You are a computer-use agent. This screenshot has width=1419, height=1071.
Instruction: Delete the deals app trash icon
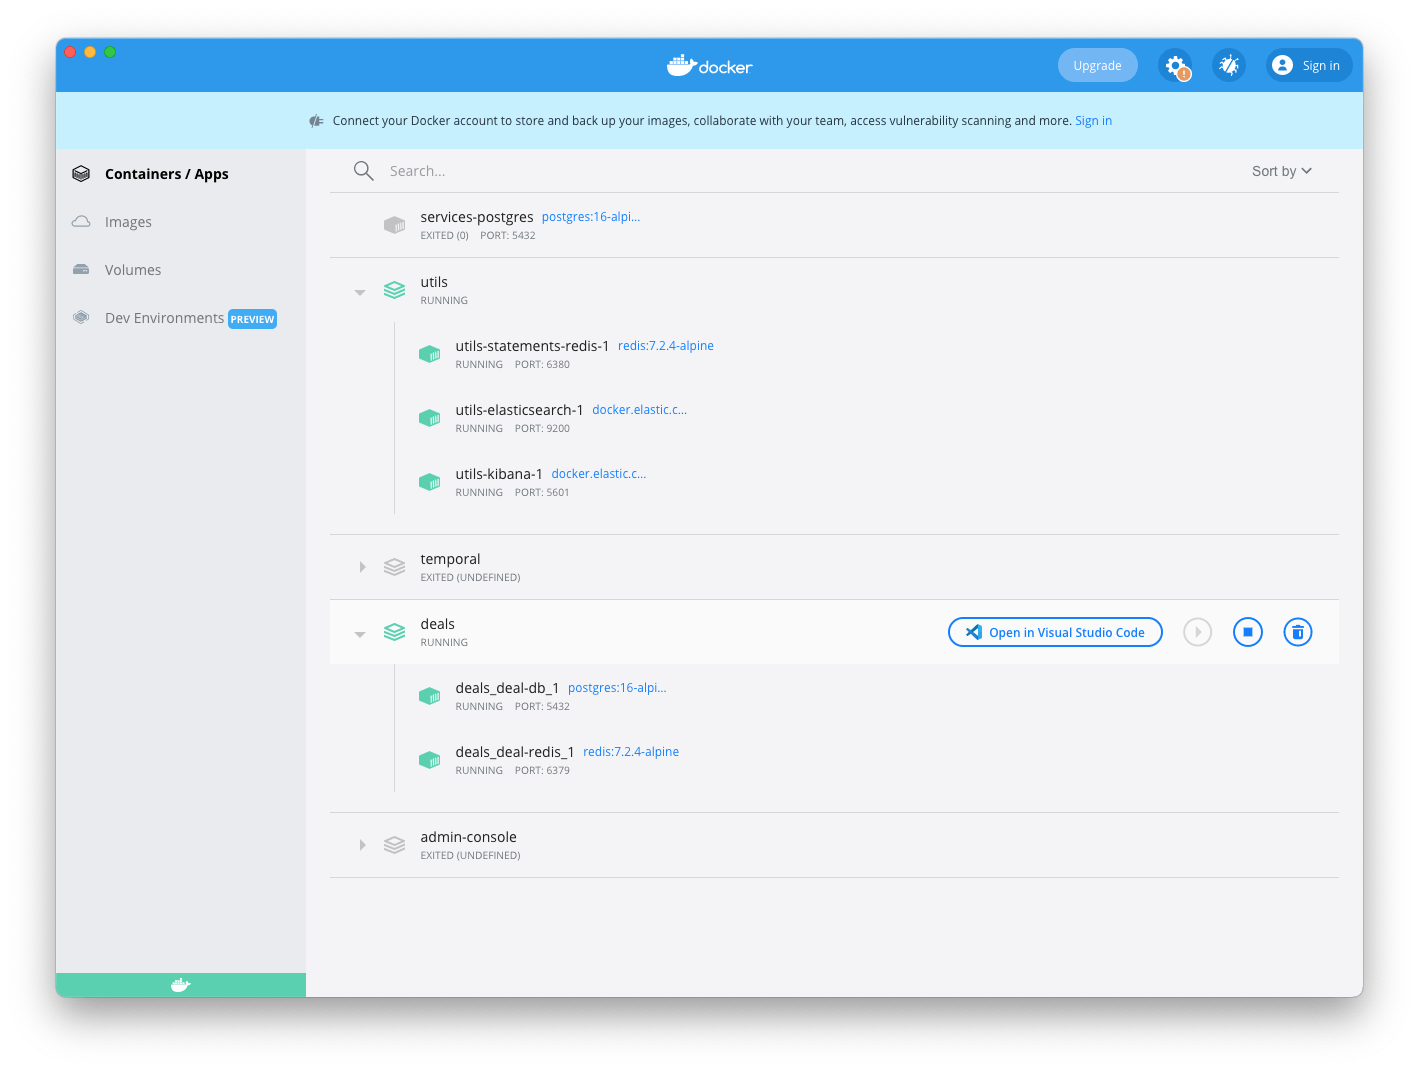[1298, 632]
